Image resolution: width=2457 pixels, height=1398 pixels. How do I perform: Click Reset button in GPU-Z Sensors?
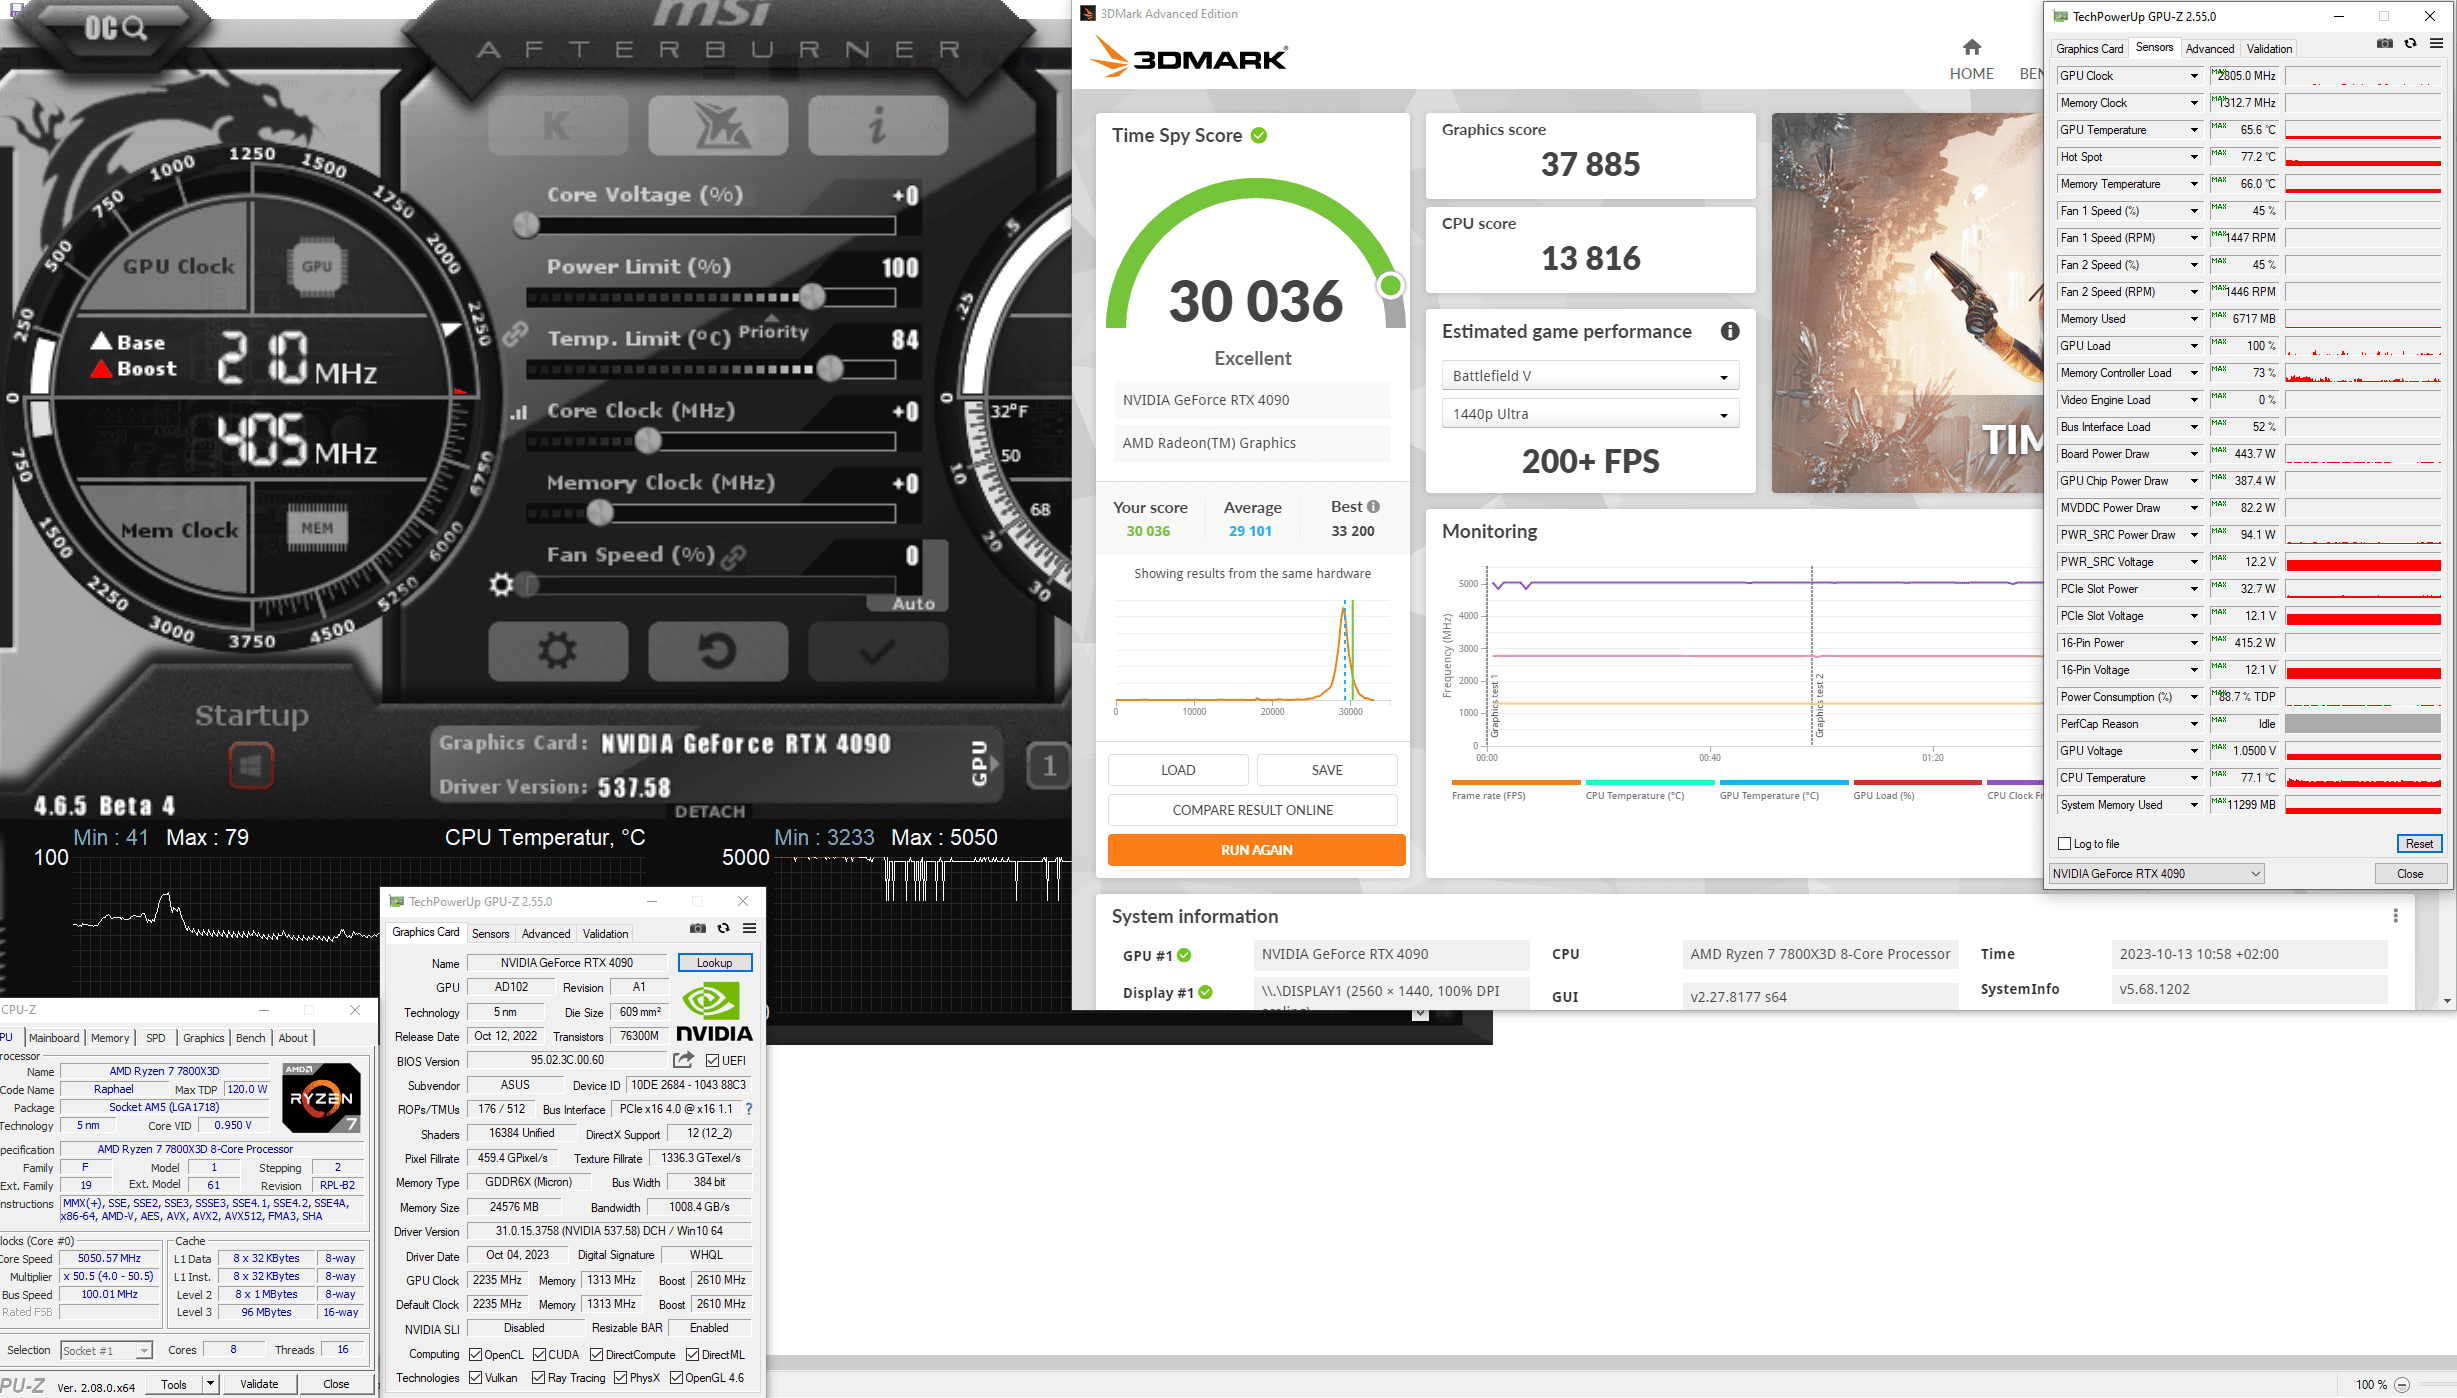pyautogui.click(x=2419, y=843)
